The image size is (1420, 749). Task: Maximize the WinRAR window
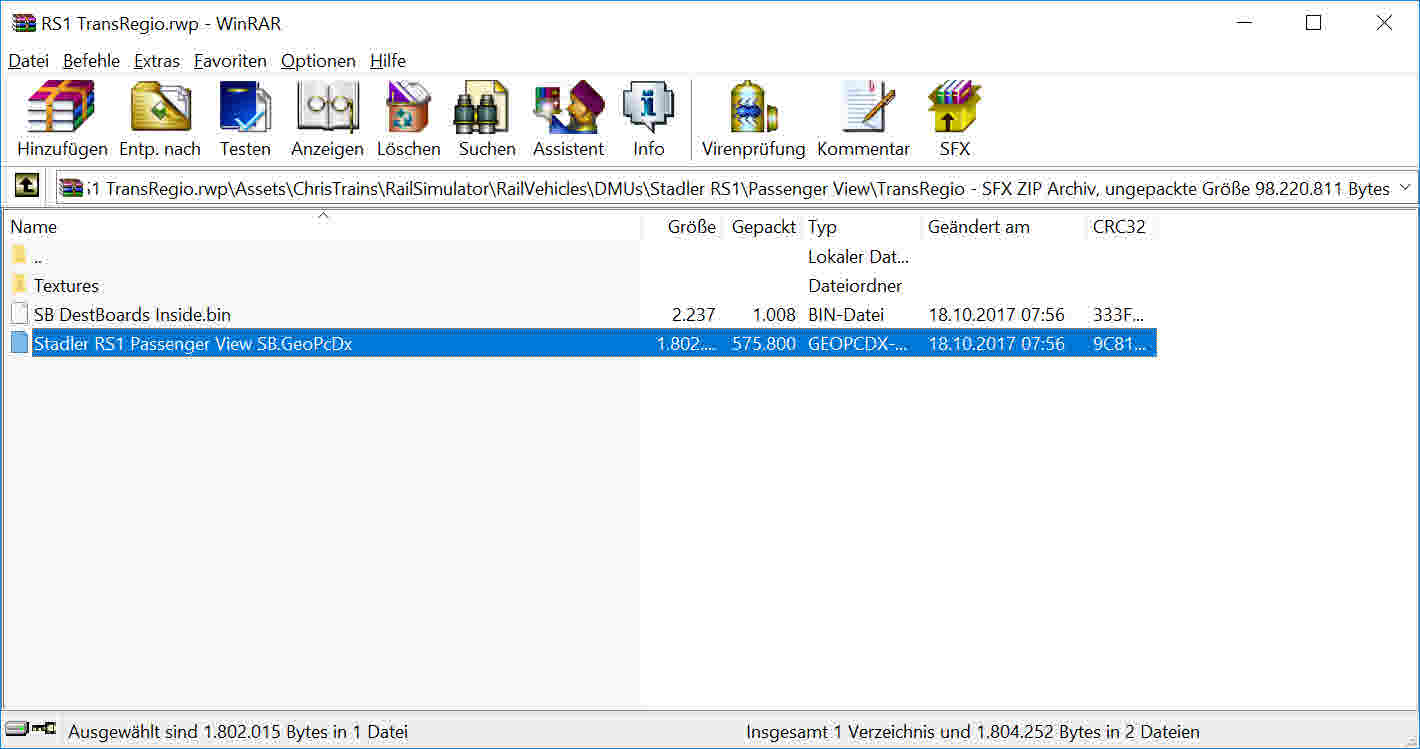[1314, 23]
